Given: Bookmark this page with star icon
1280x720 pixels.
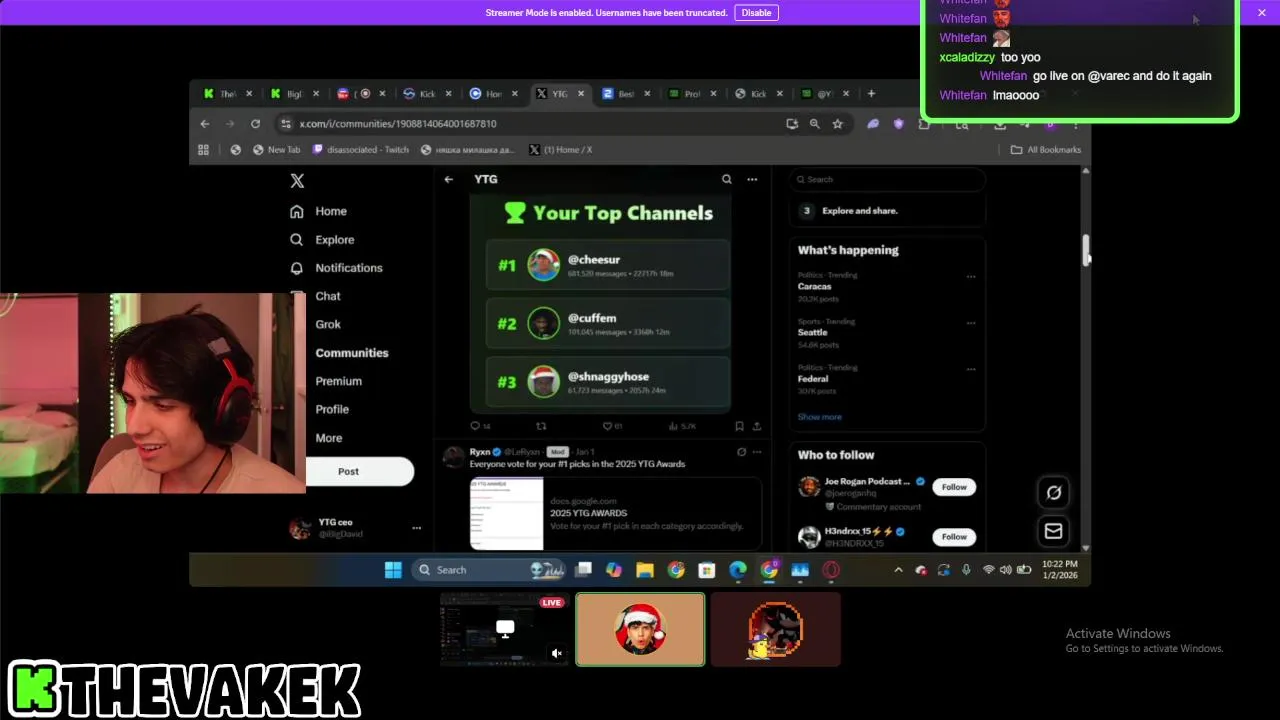Looking at the screenshot, I should click(x=838, y=124).
